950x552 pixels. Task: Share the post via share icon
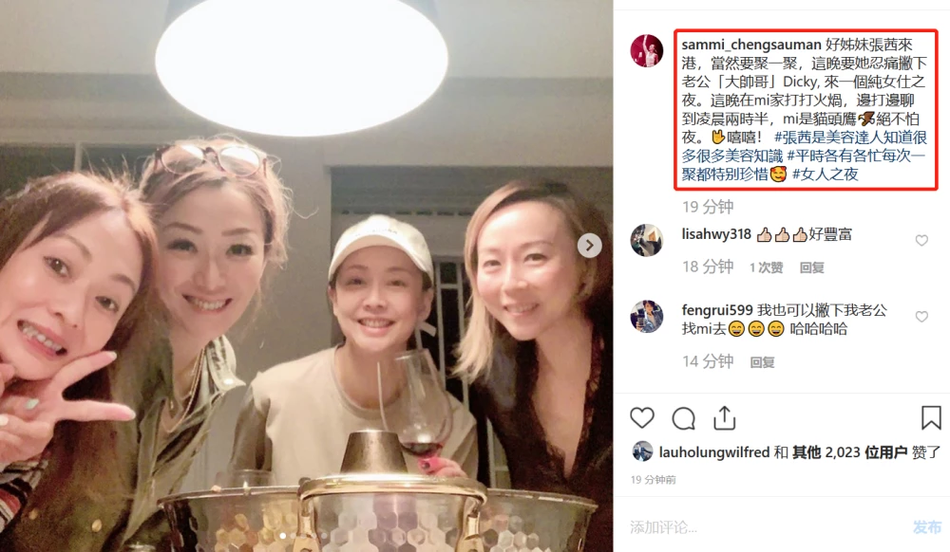tap(724, 418)
